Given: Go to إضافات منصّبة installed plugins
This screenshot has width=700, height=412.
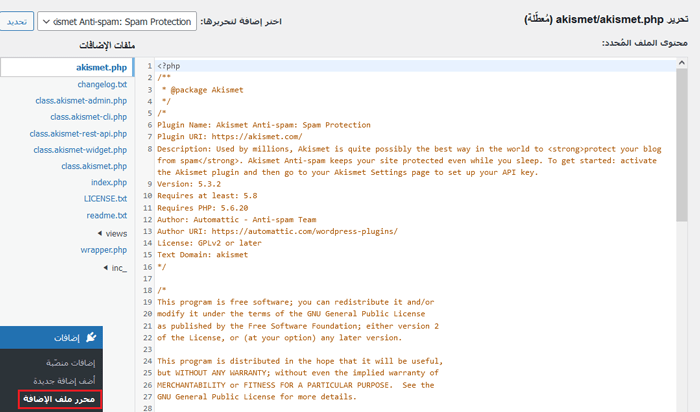Looking at the screenshot, I should [69, 362].
